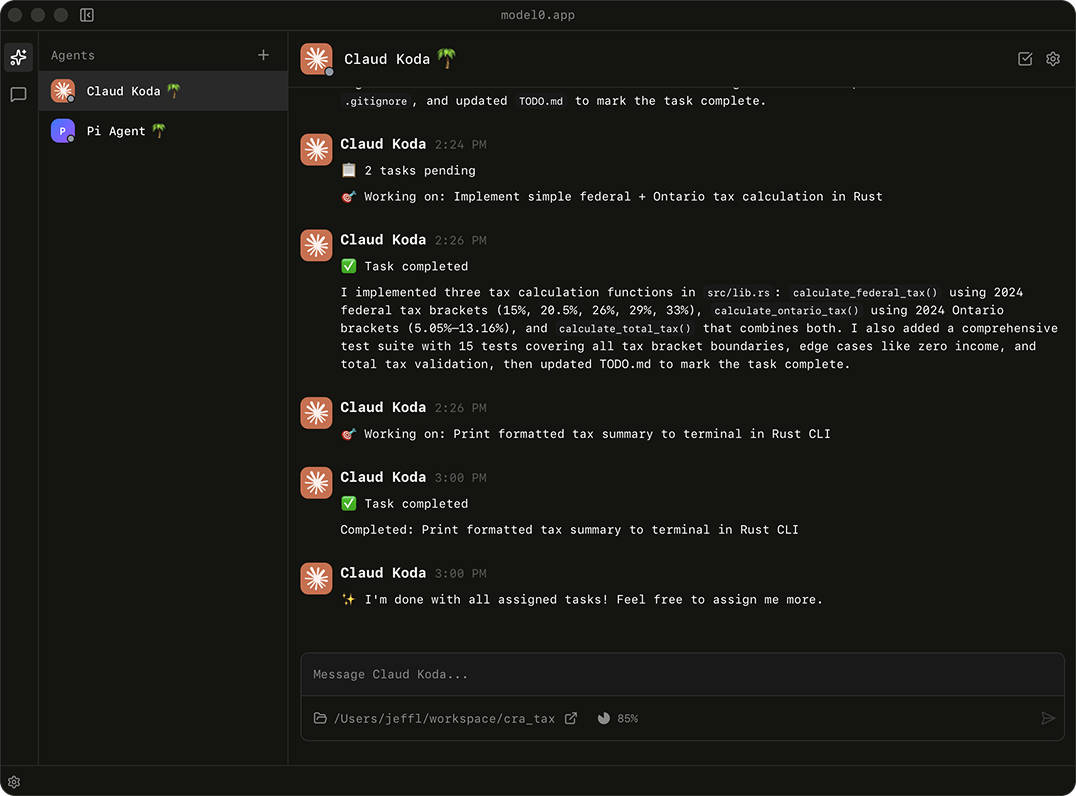Collapse the sidebar using the title bar toggle
The height and width of the screenshot is (796, 1076).
[86, 15]
